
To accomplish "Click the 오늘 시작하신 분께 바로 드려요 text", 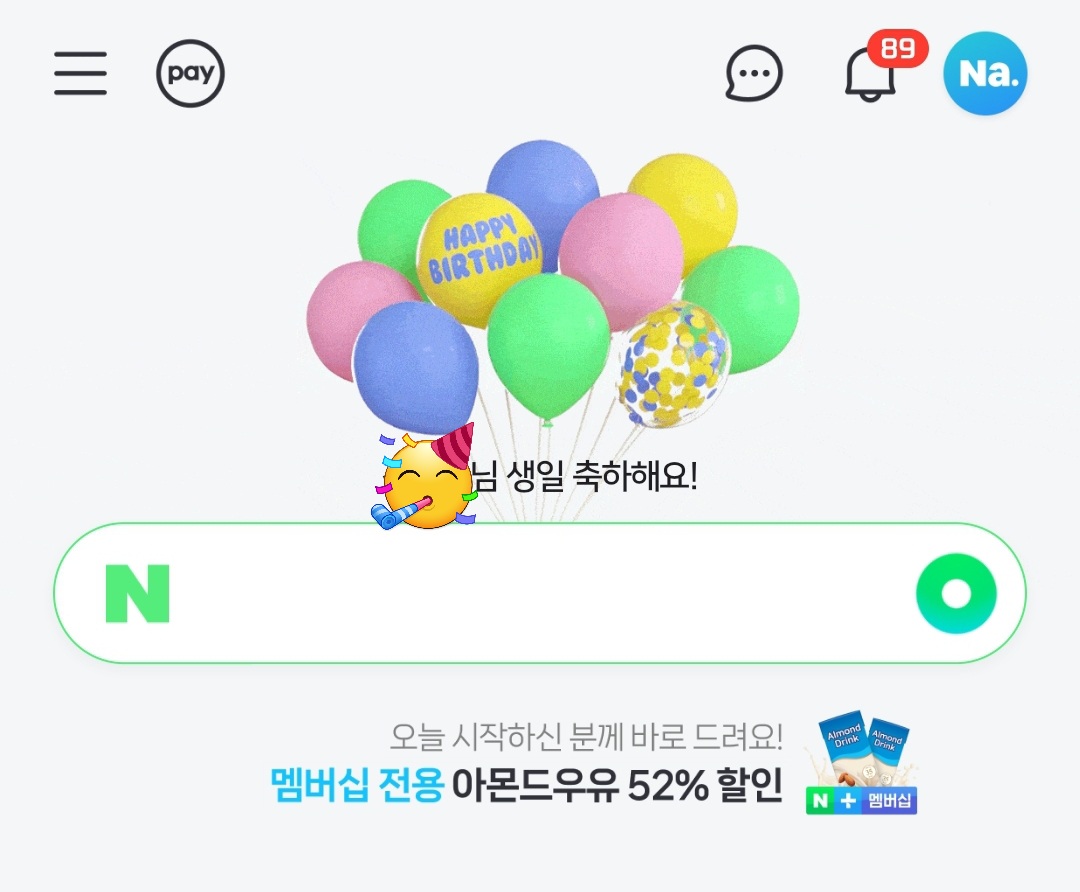I will click(586, 736).
